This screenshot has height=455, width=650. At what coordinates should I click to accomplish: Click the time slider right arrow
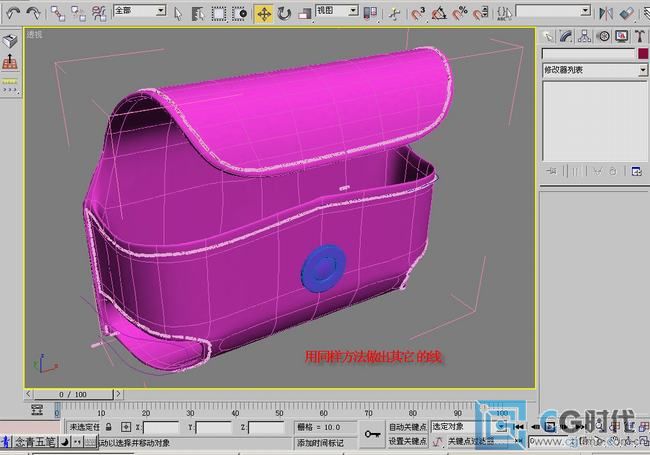[x=118, y=394]
